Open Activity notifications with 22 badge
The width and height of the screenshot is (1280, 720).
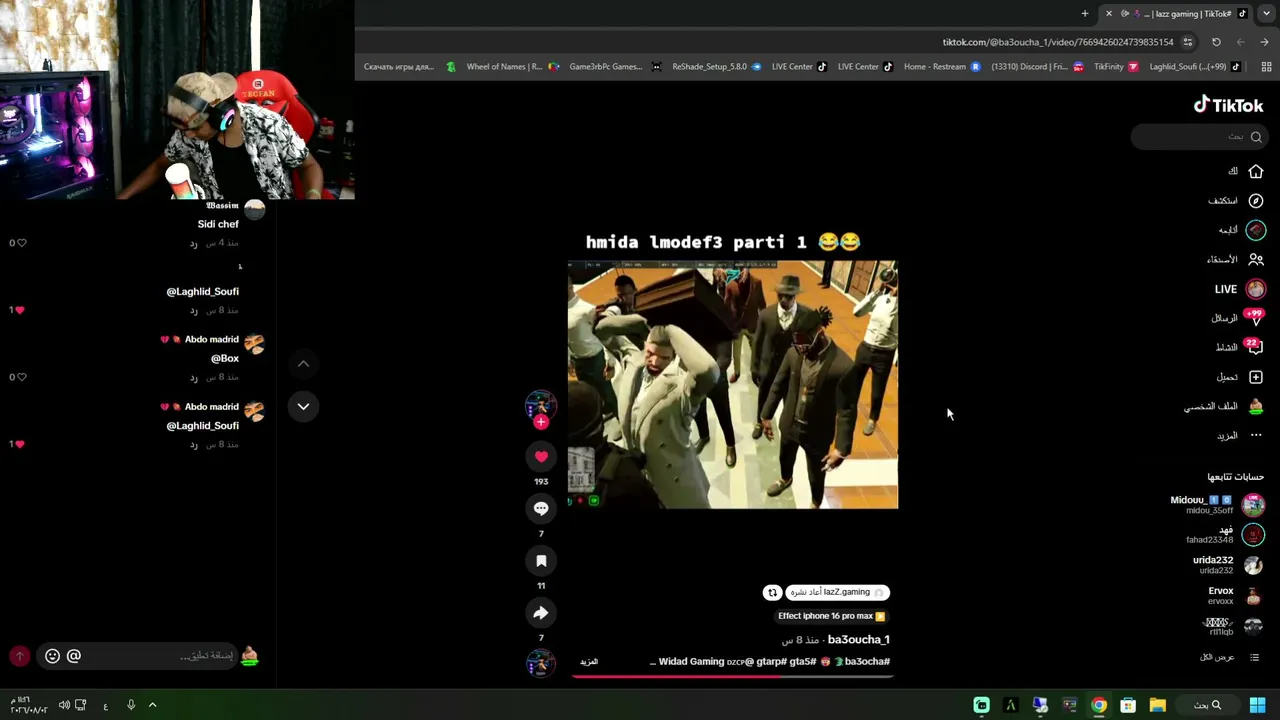click(1255, 347)
